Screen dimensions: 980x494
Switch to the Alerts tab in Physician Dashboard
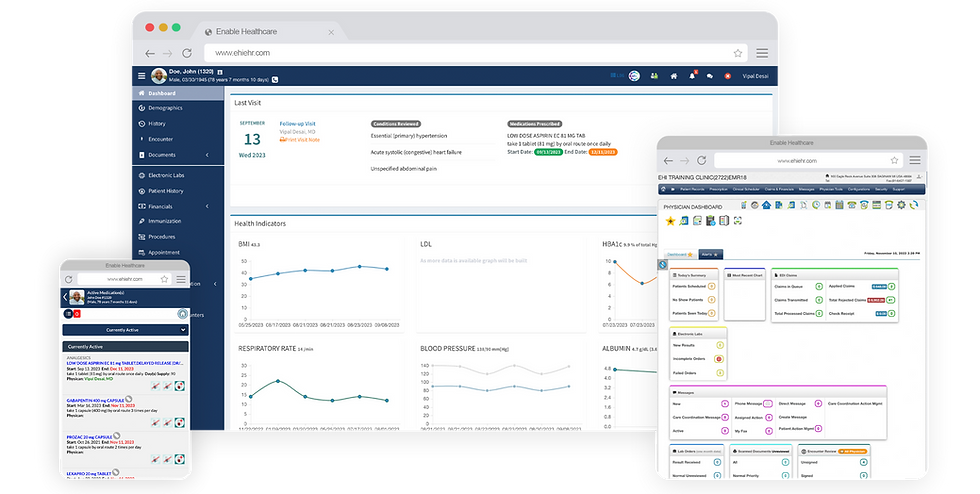point(710,255)
